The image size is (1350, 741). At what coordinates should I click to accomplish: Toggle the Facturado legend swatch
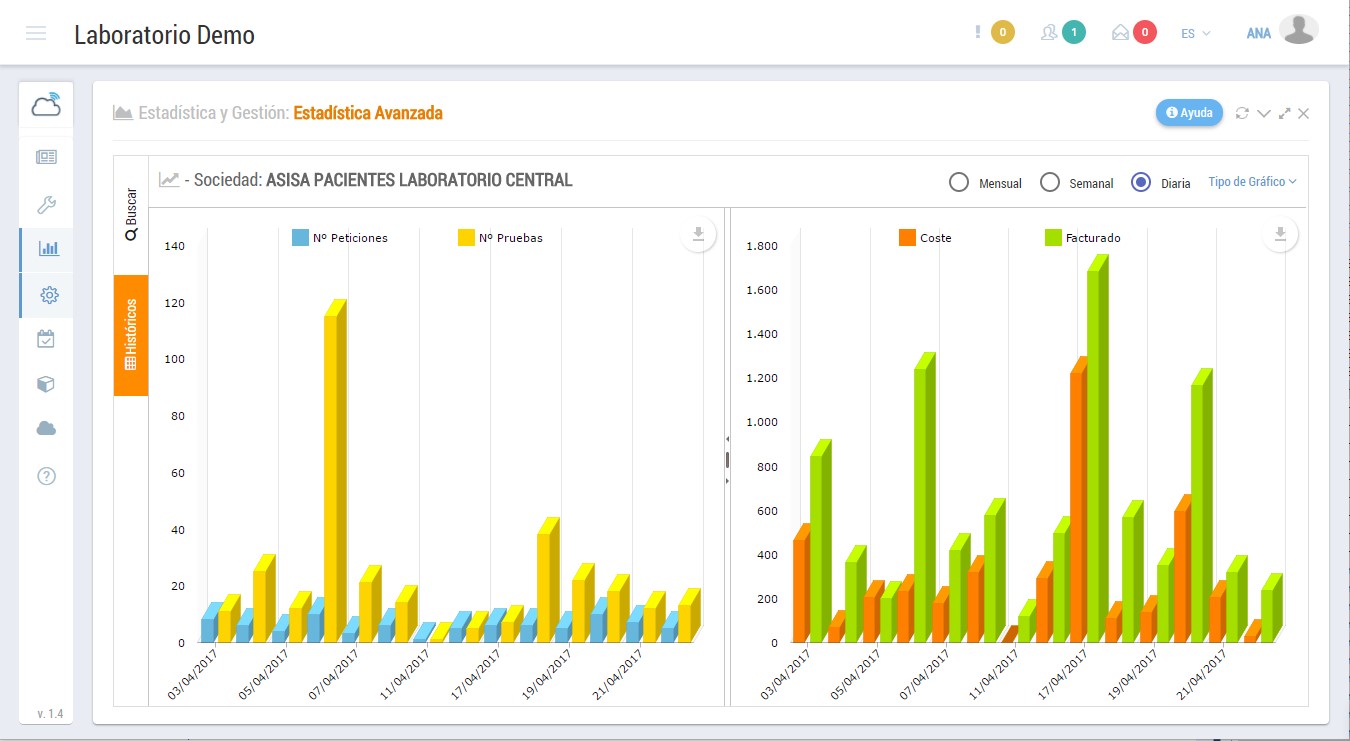click(1053, 238)
